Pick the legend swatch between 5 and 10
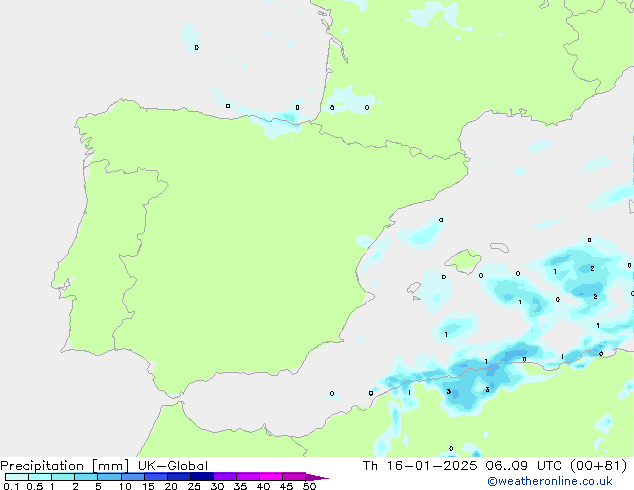 (x=109, y=477)
